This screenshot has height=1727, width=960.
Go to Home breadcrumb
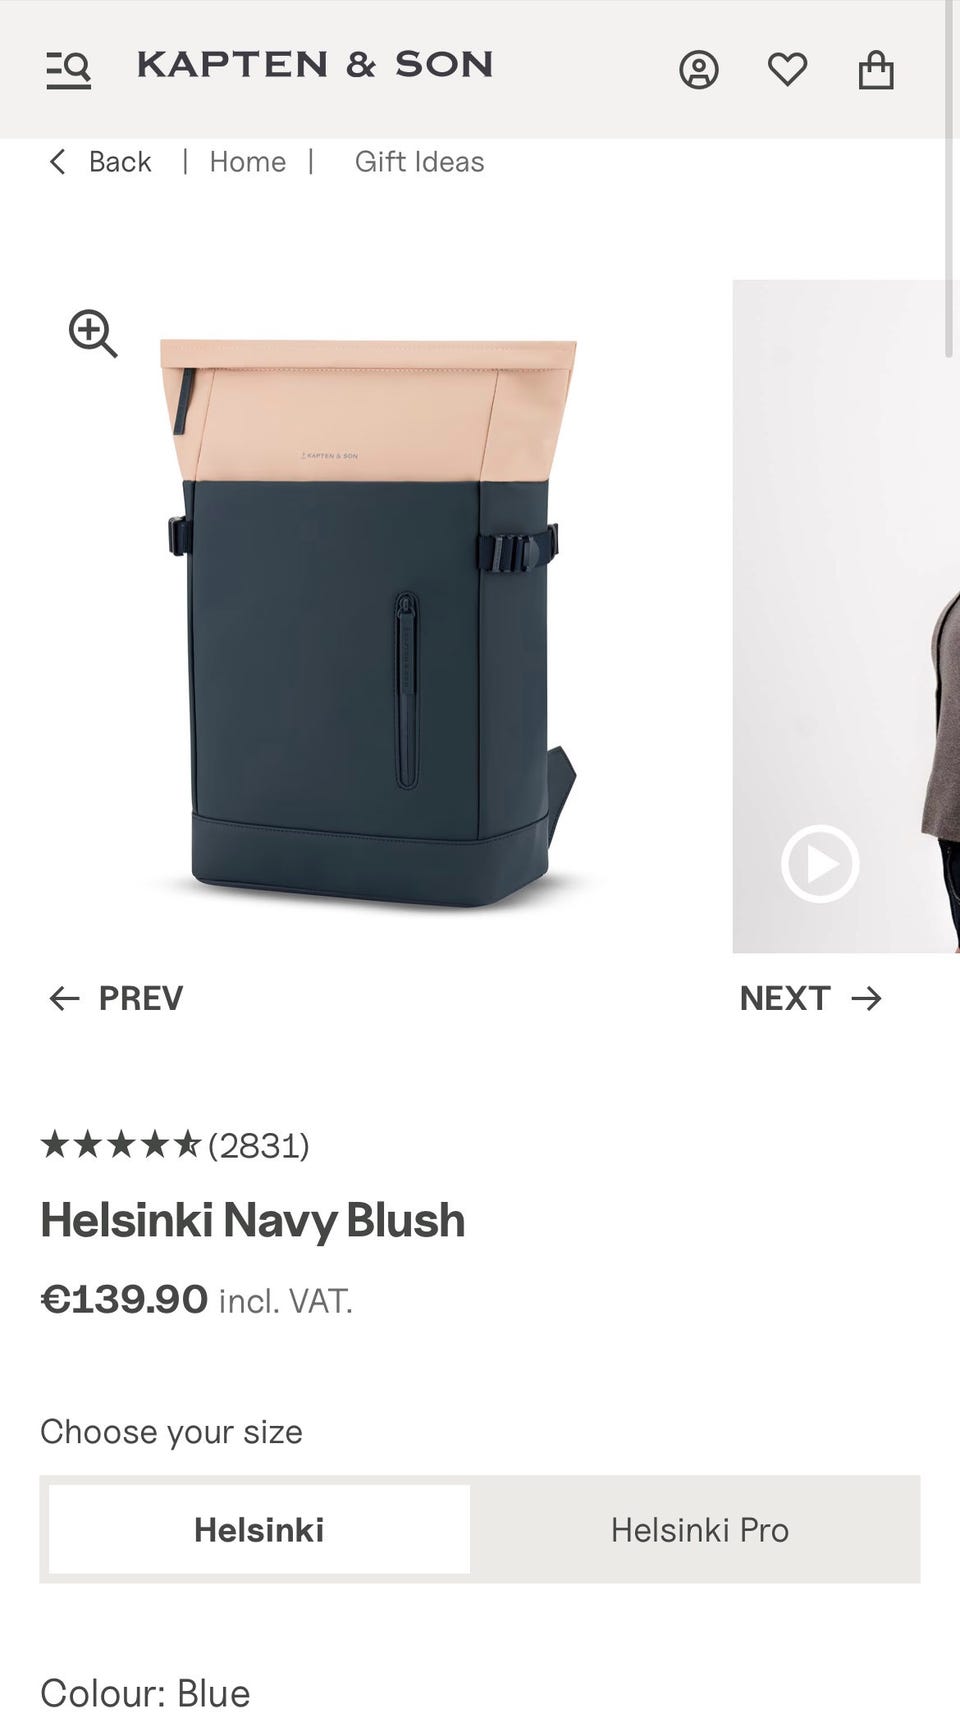[247, 162]
